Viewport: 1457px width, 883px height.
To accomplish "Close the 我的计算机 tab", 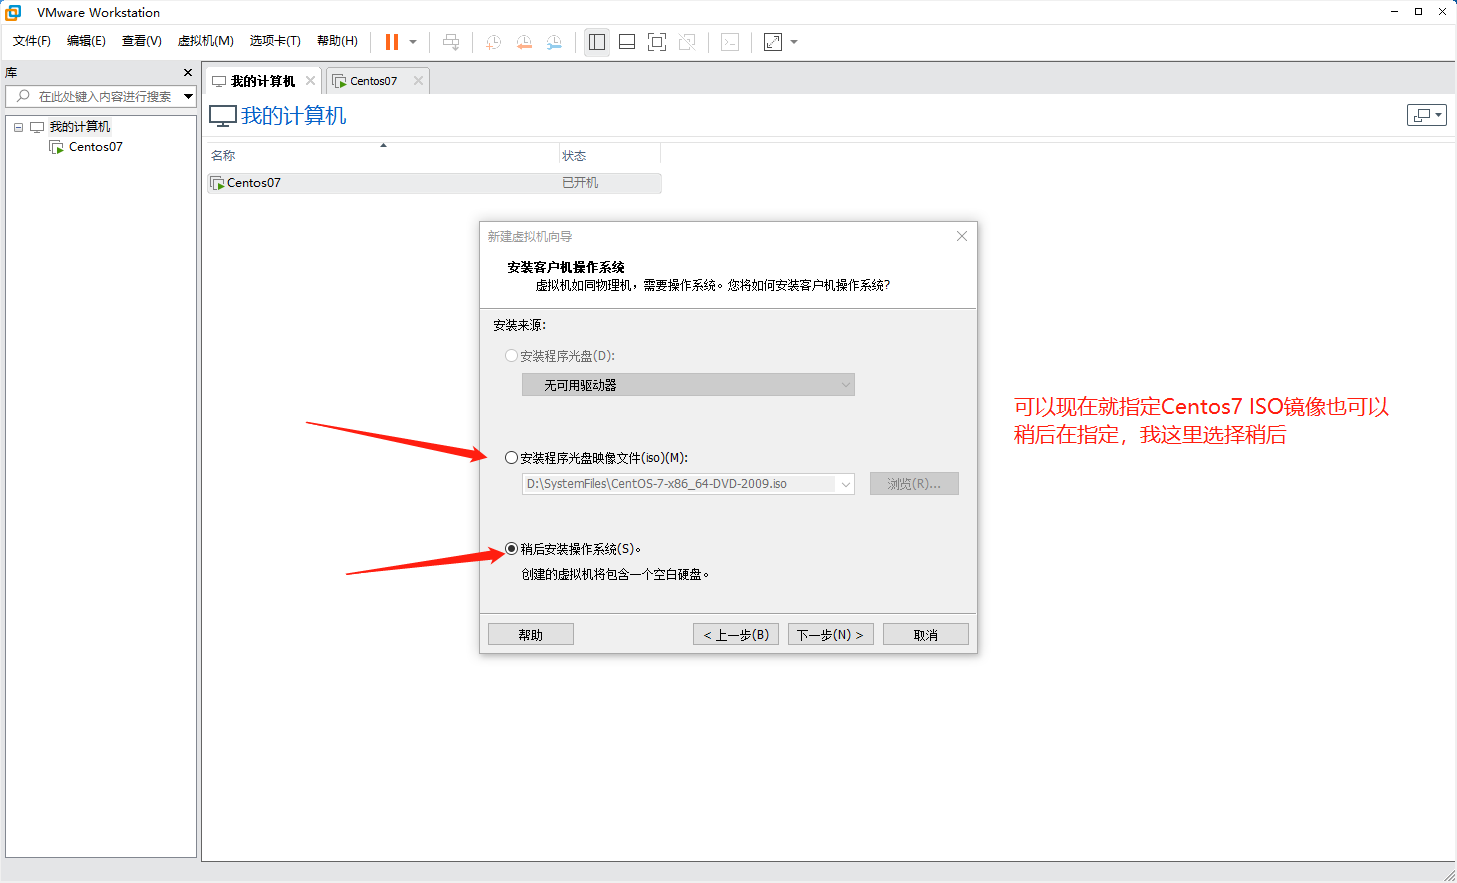I will (311, 81).
